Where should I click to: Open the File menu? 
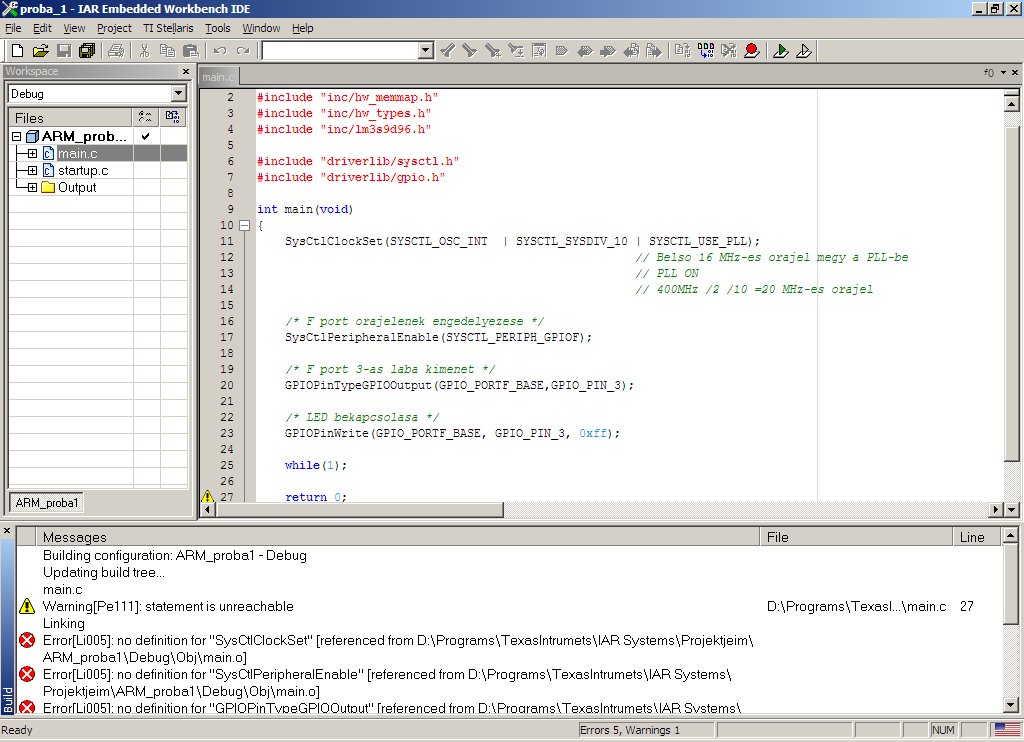(x=13, y=28)
